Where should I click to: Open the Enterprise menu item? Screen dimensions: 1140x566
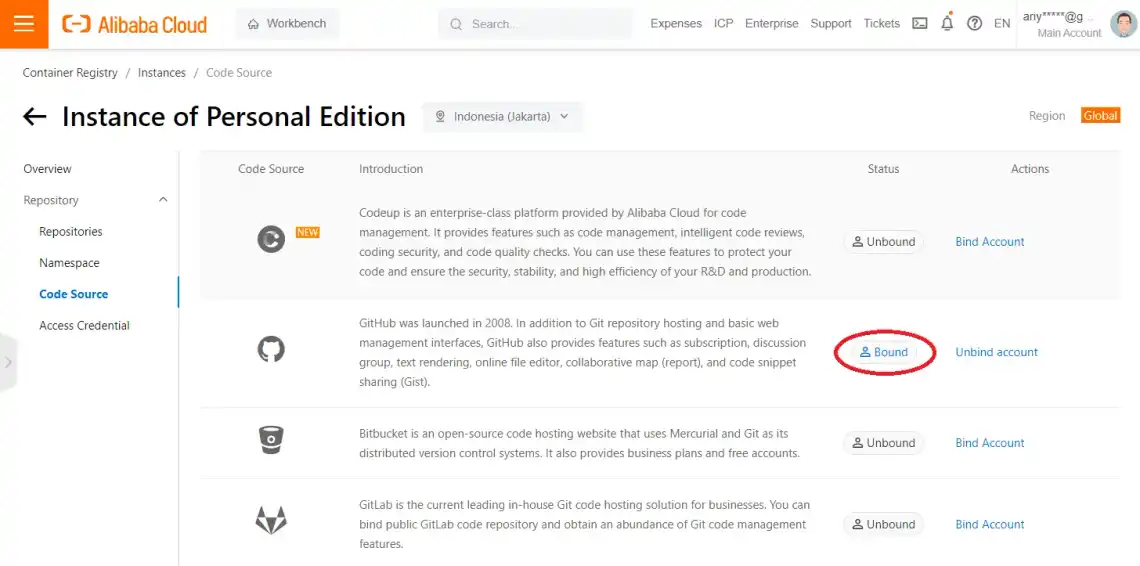click(x=771, y=23)
